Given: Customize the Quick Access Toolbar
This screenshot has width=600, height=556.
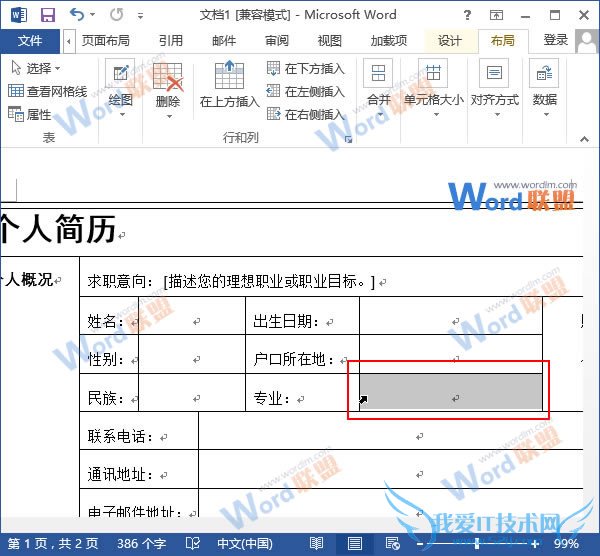Looking at the screenshot, I should [140, 16].
